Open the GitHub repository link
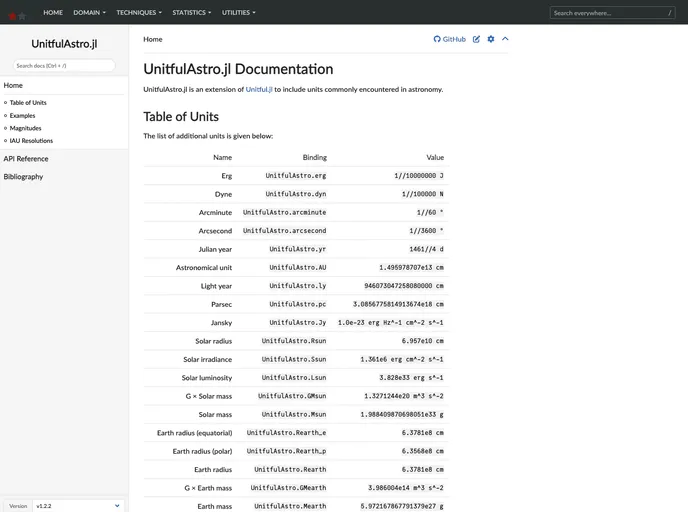Image resolution: width=688 pixels, height=512 pixels. [449, 39]
